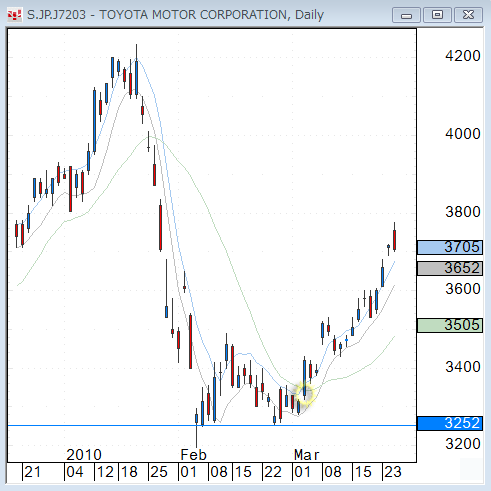The image size is (491, 491).
Task: Close the Toyota Motor chart window
Action: click(x=468, y=15)
